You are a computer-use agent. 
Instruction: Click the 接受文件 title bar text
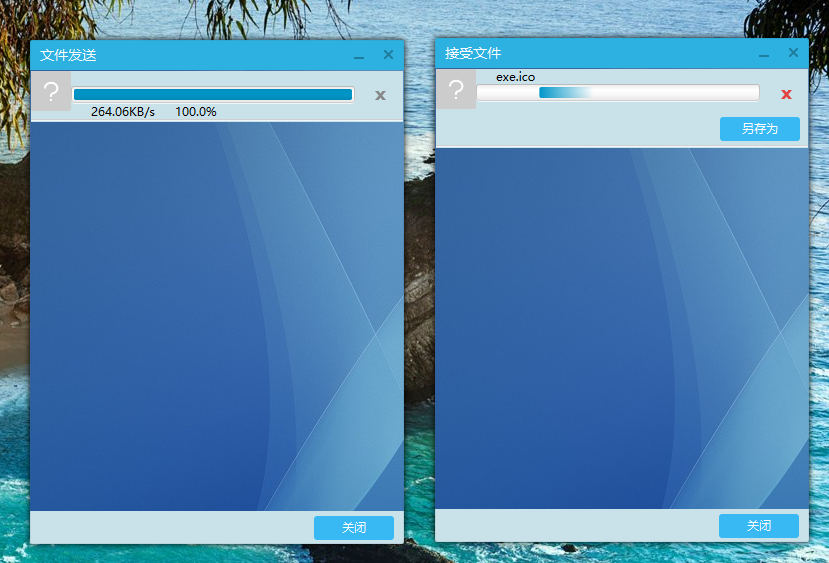tap(473, 53)
